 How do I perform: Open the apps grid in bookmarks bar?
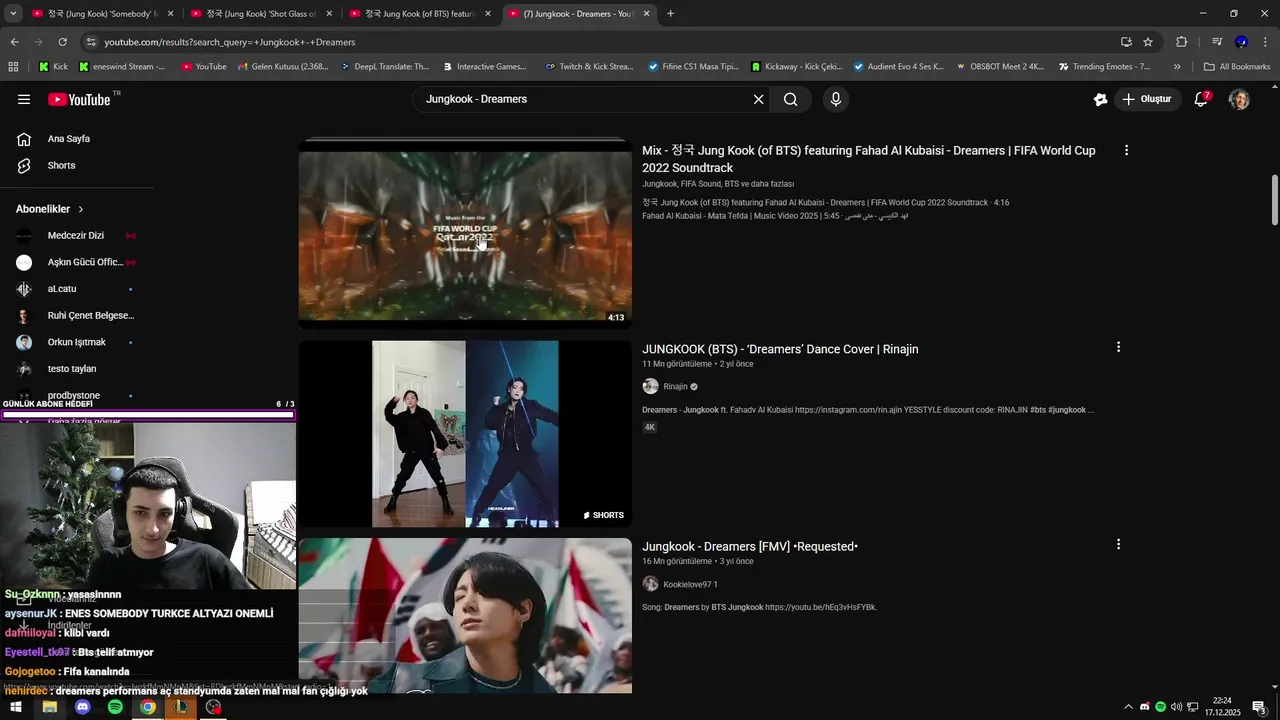pos(13,67)
